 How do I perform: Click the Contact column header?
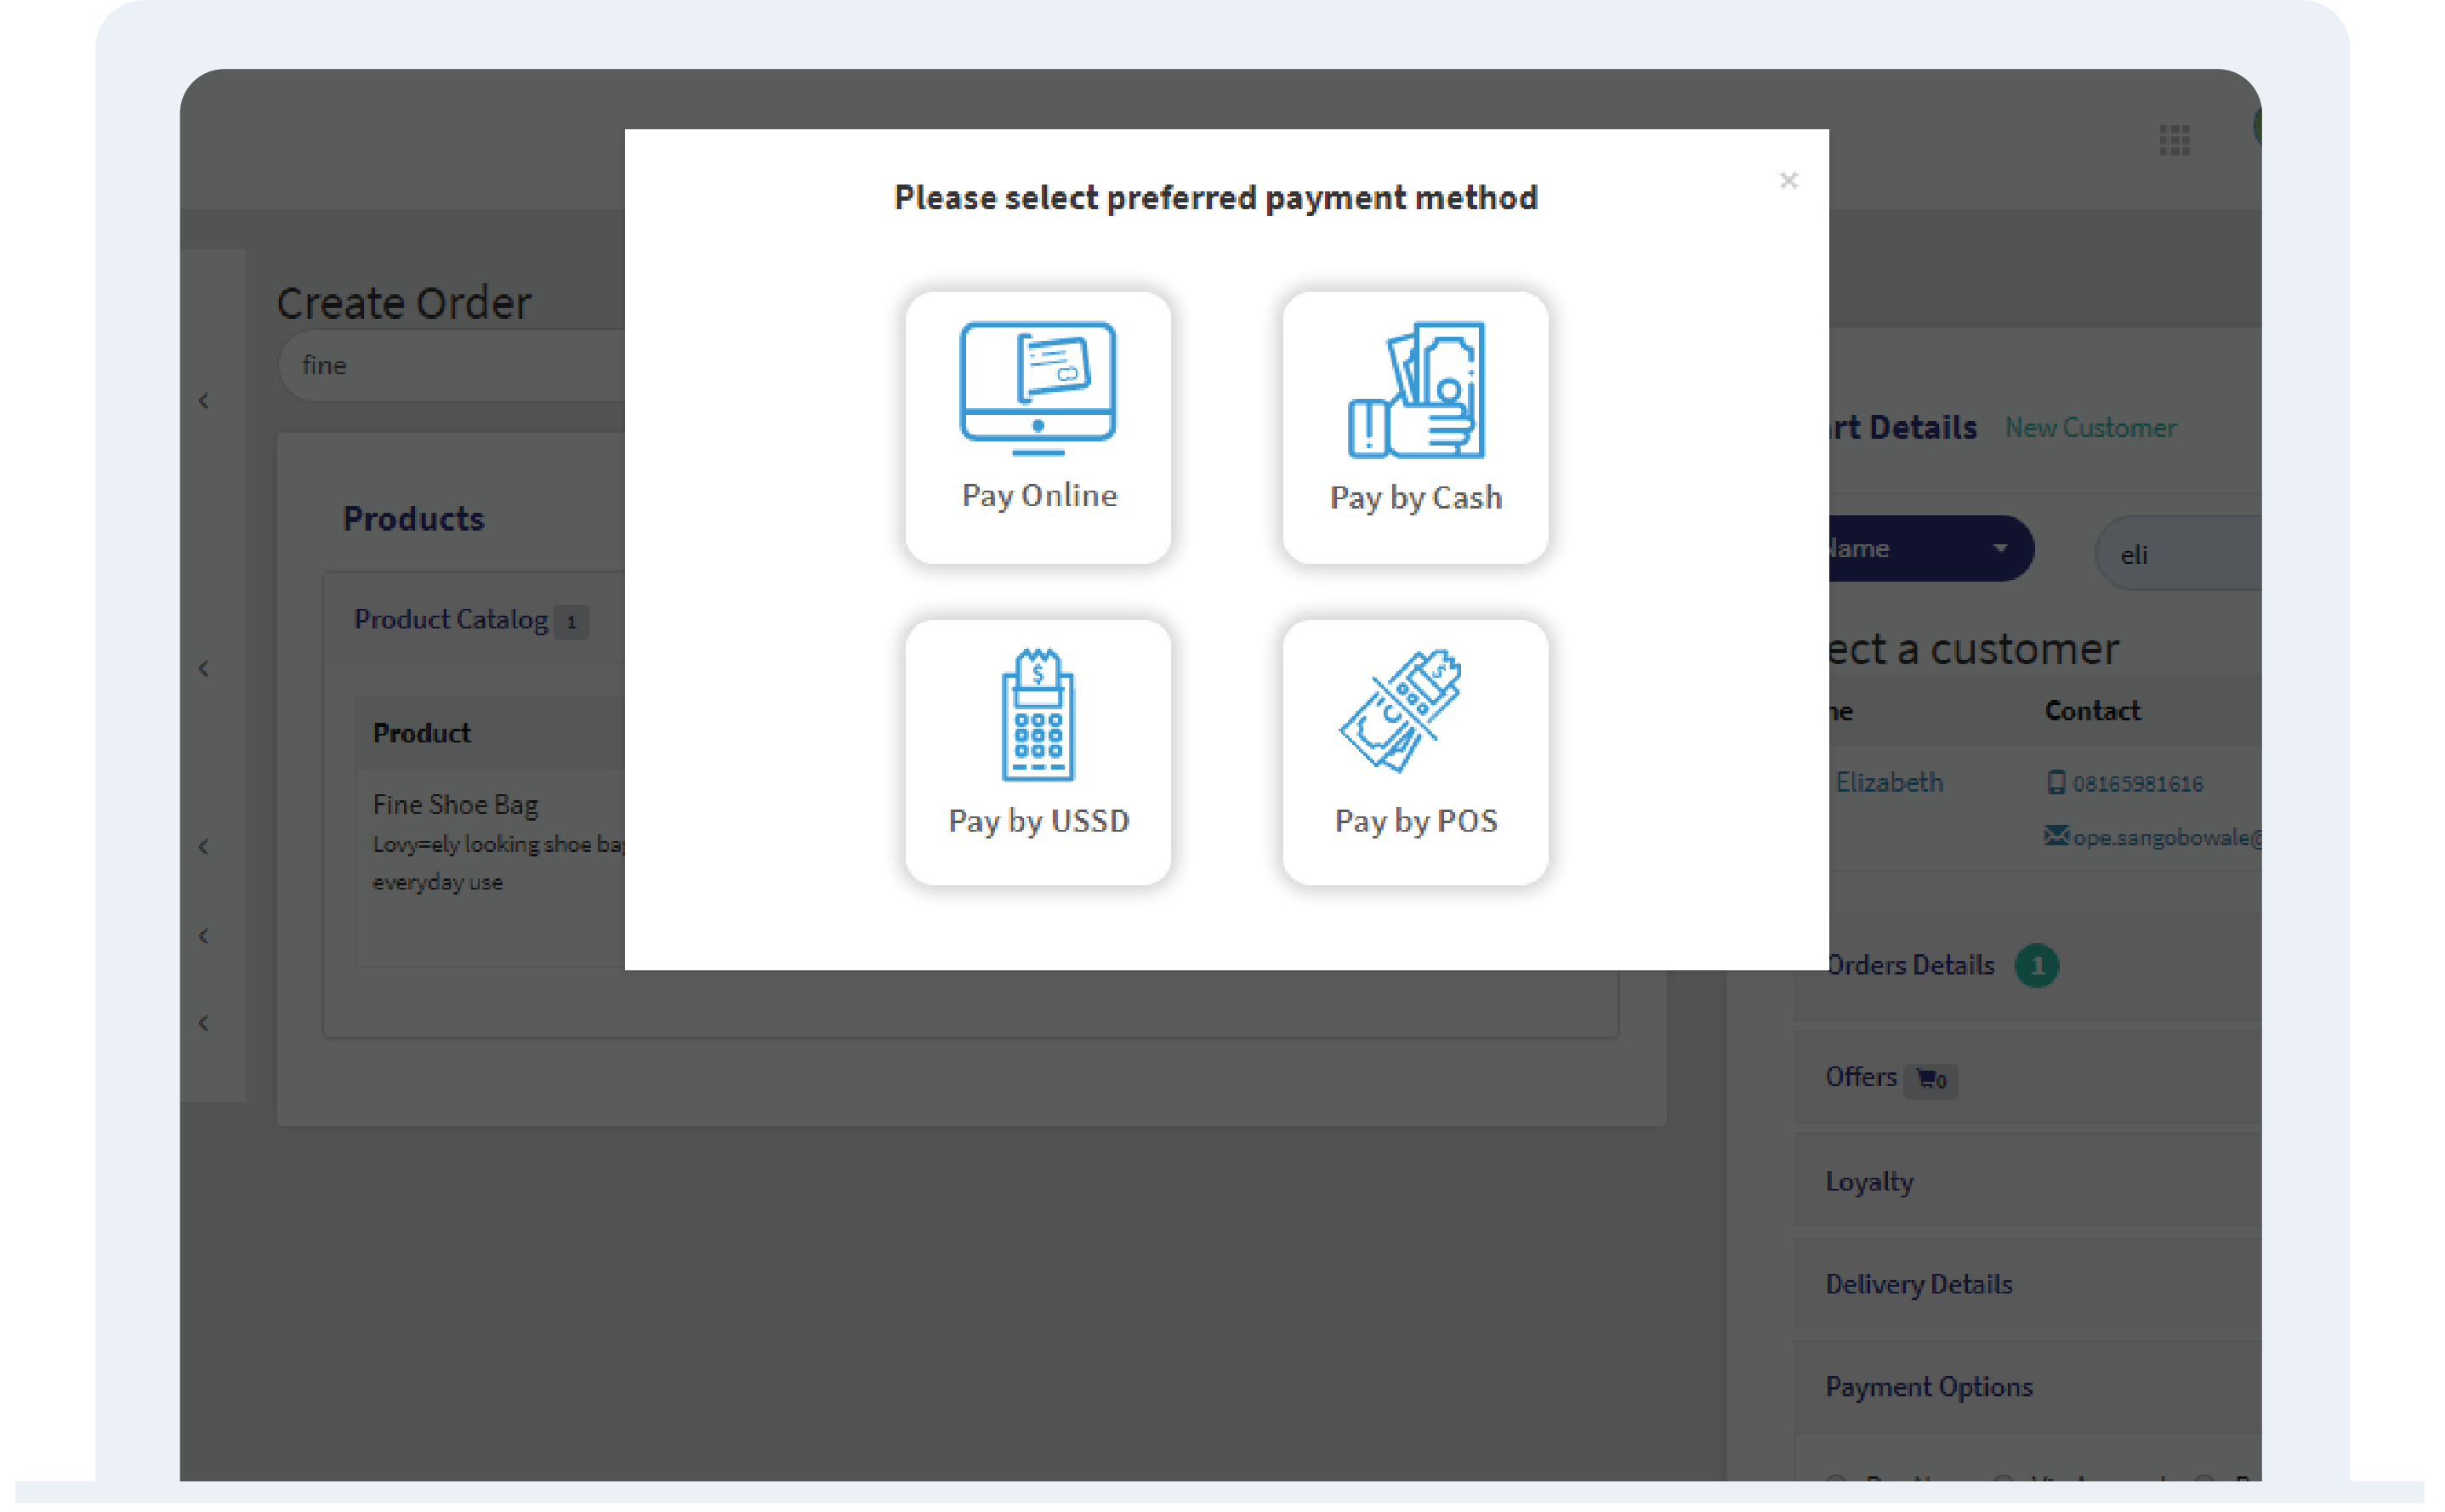coord(2092,712)
